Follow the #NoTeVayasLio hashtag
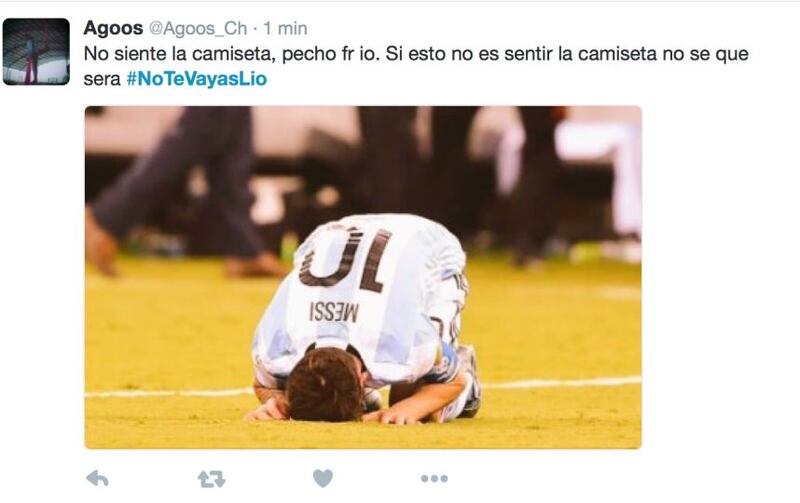The width and height of the screenshot is (800, 503). click(x=196, y=79)
